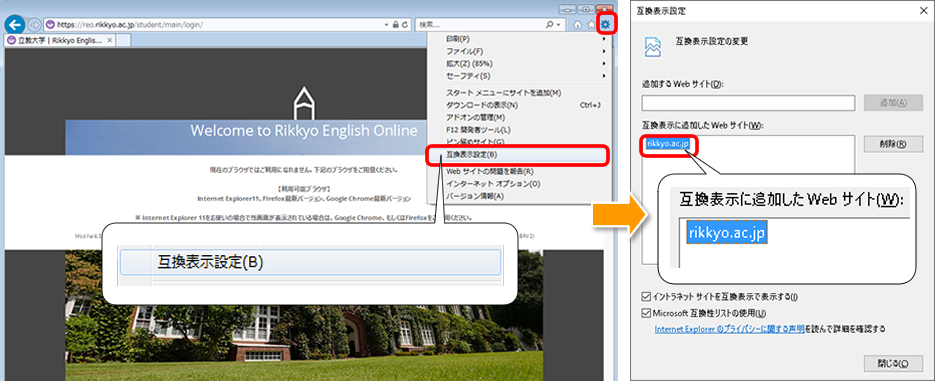The image size is (935, 381).
Task: Open the Tools gear icon menu
Action: [606, 24]
